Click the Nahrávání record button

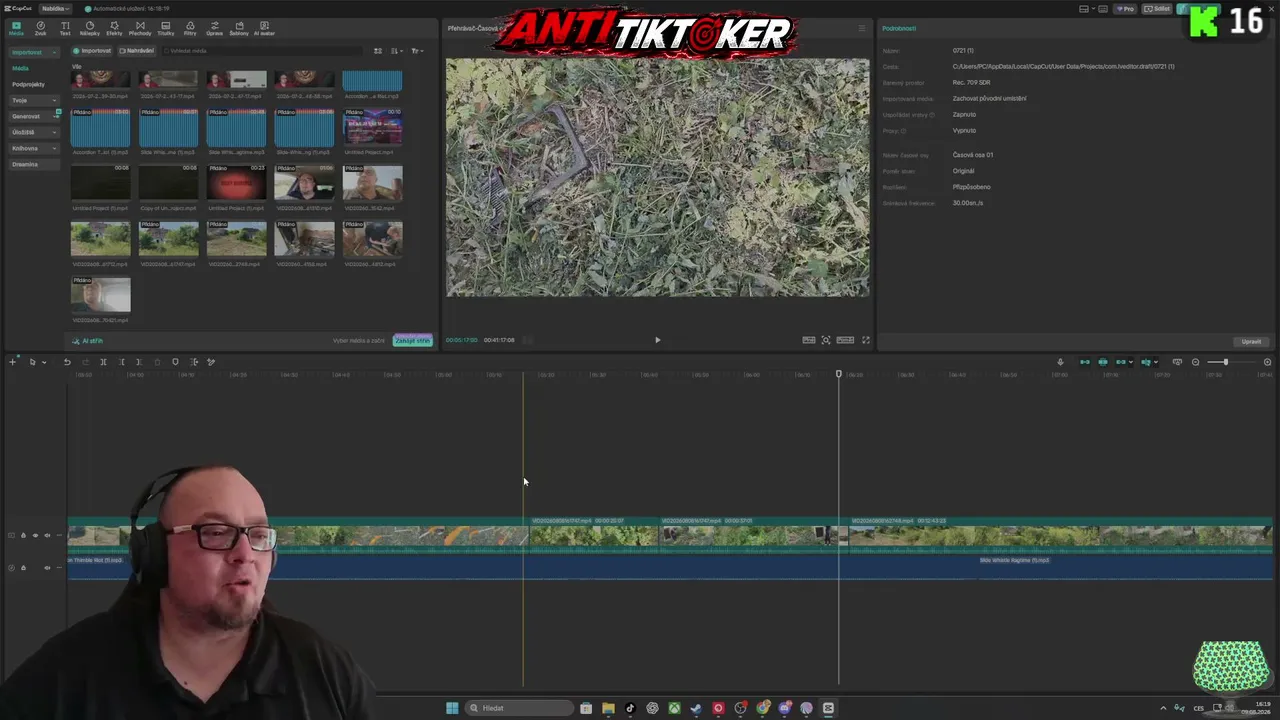(137, 51)
